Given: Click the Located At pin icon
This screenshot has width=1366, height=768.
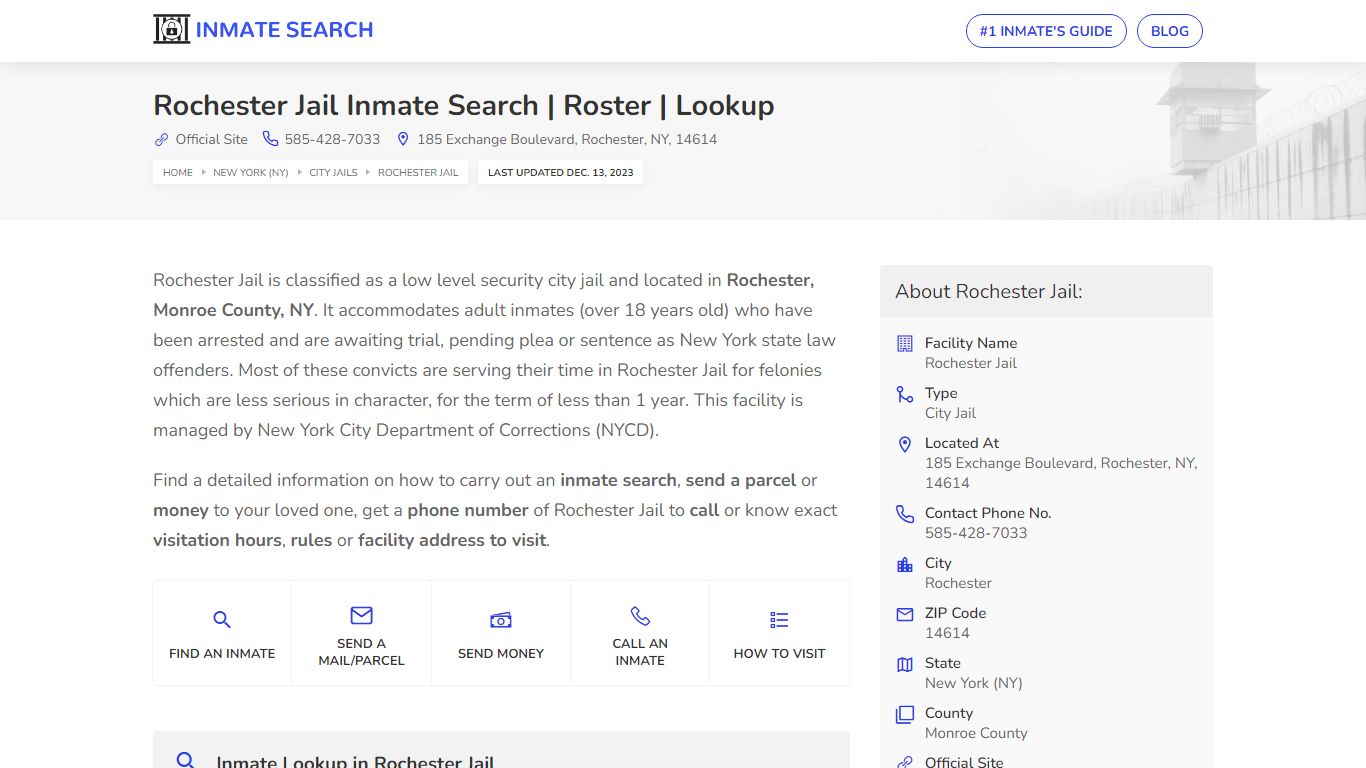Looking at the screenshot, I should [905, 444].
